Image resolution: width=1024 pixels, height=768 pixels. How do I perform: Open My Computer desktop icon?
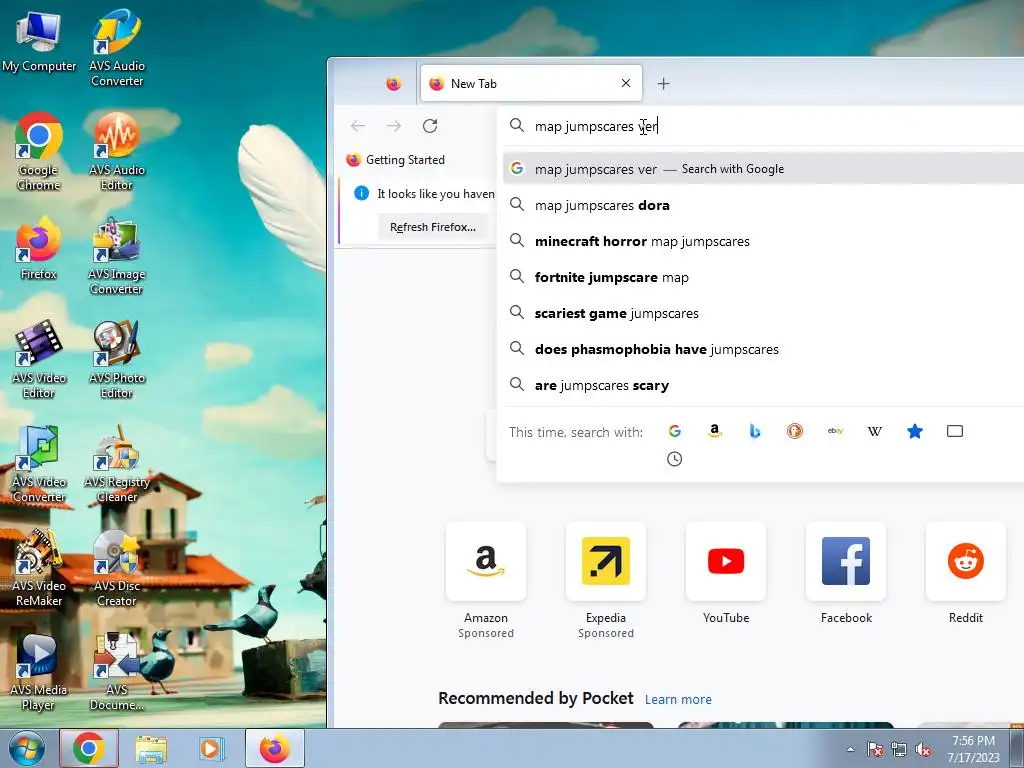tap(39, 41)
